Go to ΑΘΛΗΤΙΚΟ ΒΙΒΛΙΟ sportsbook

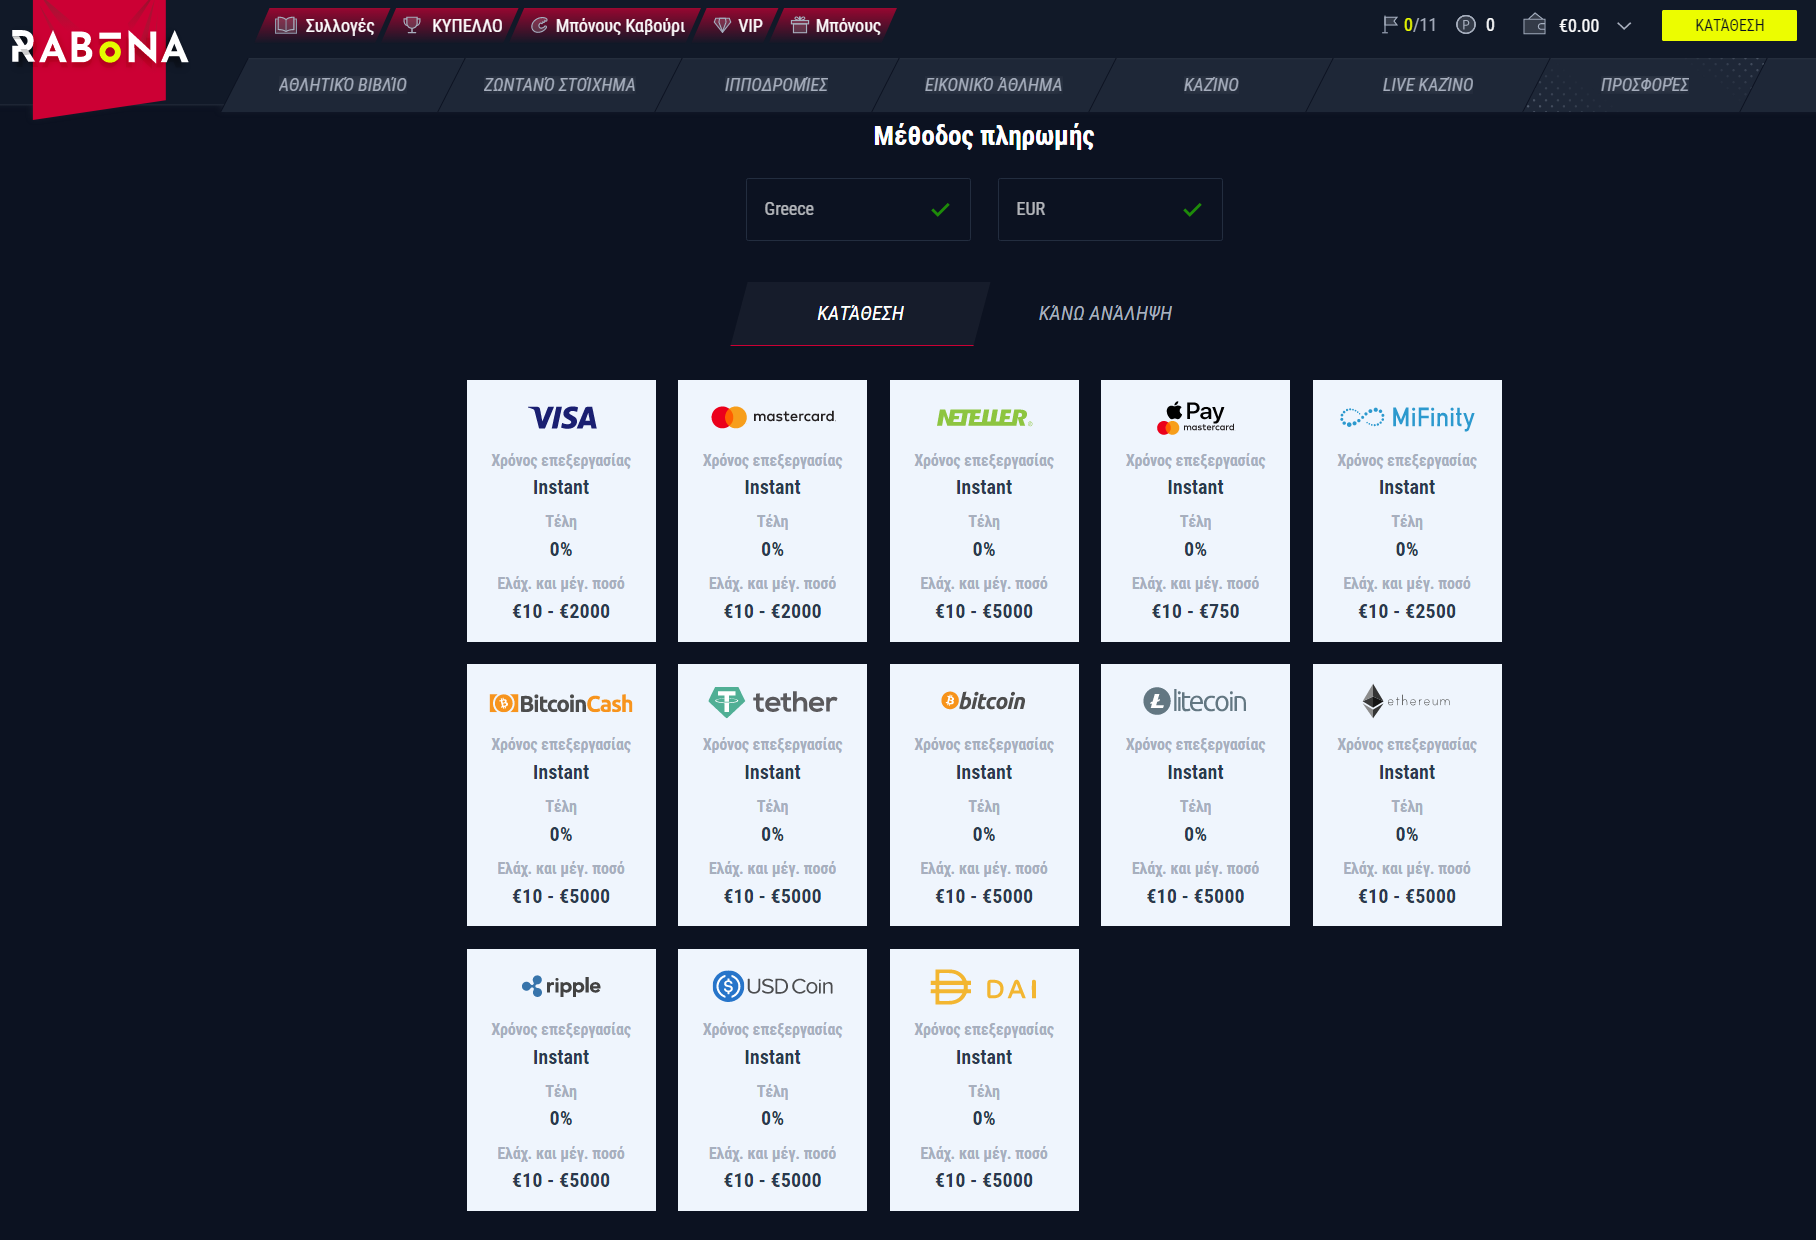342,85
